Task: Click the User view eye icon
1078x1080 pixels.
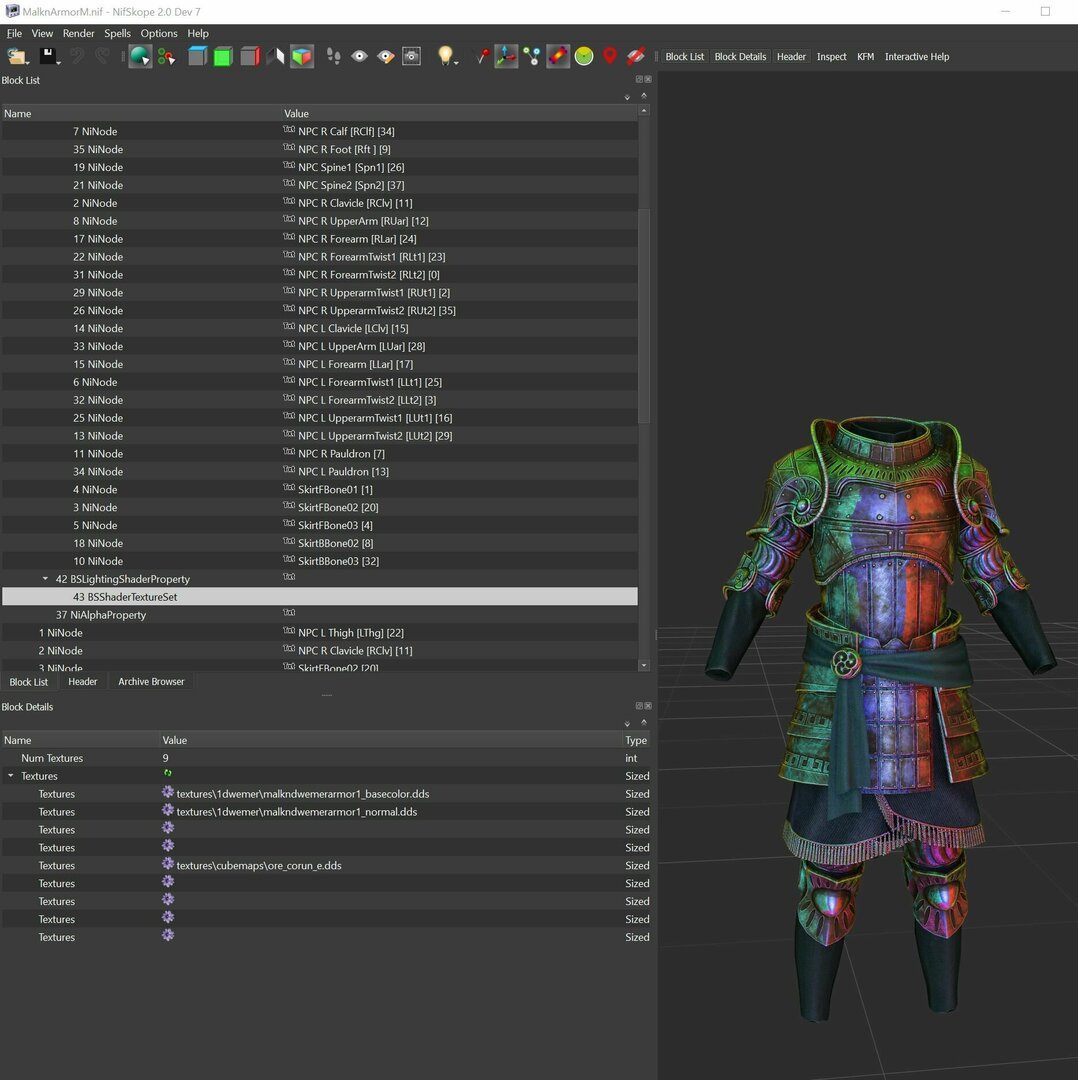Action: pos(360,56)
